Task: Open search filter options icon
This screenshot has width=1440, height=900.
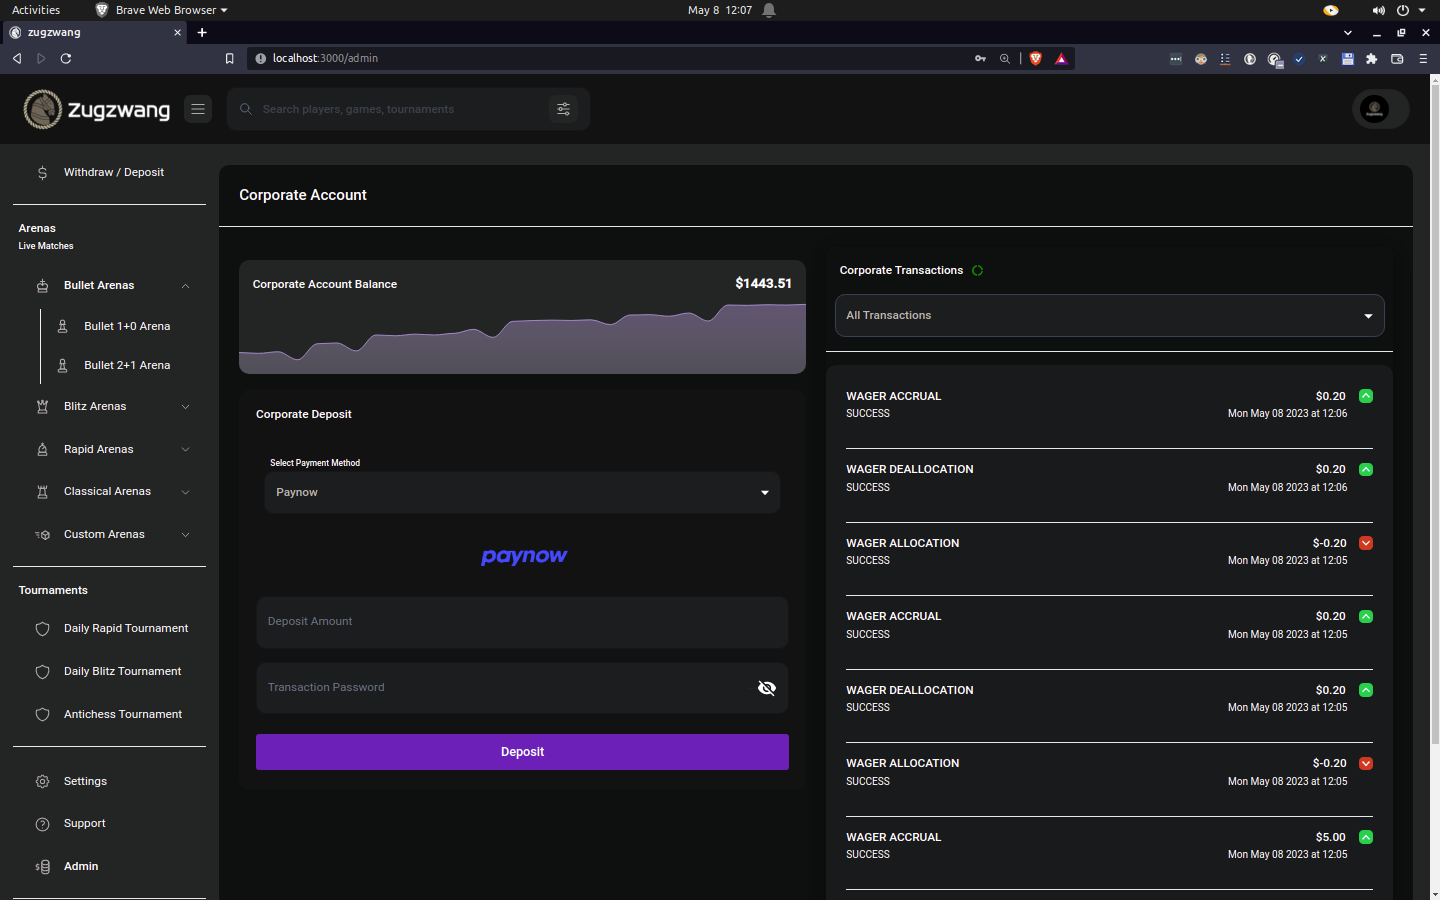Action: pyautogui.click(x=564, y=109)
